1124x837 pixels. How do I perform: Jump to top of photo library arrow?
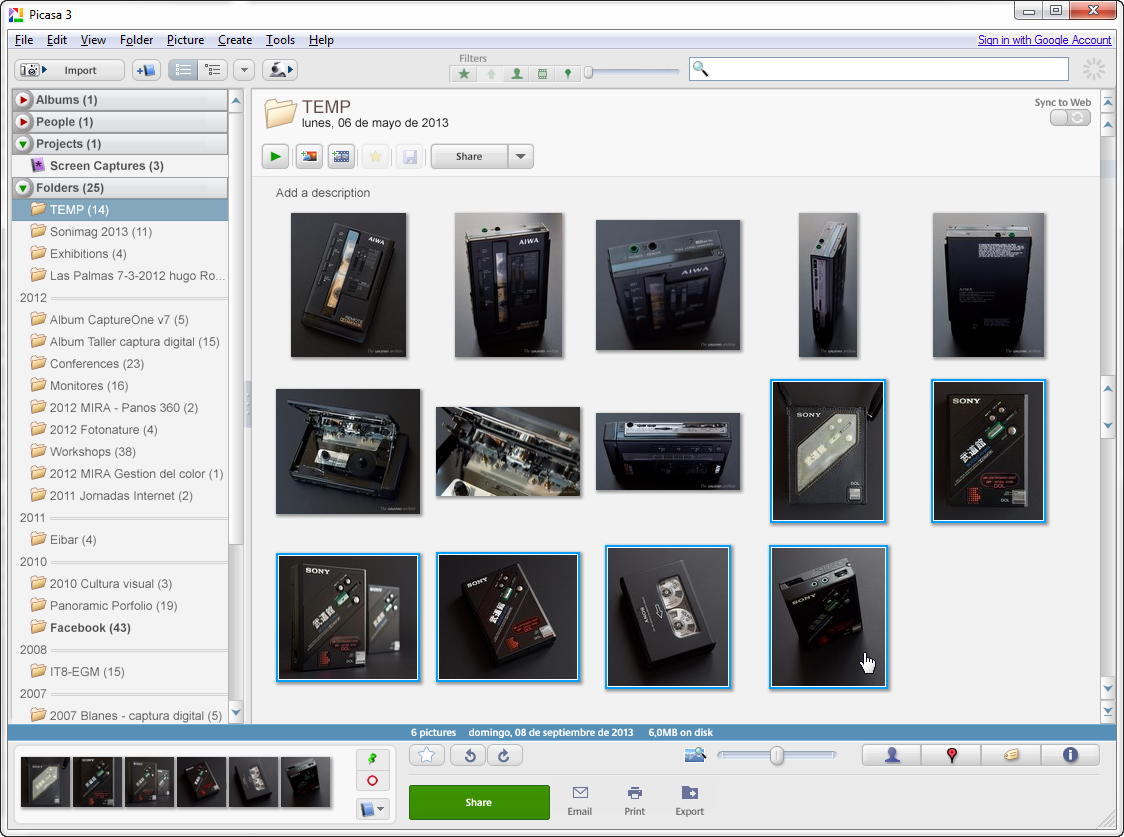(x=1108, y=102)
